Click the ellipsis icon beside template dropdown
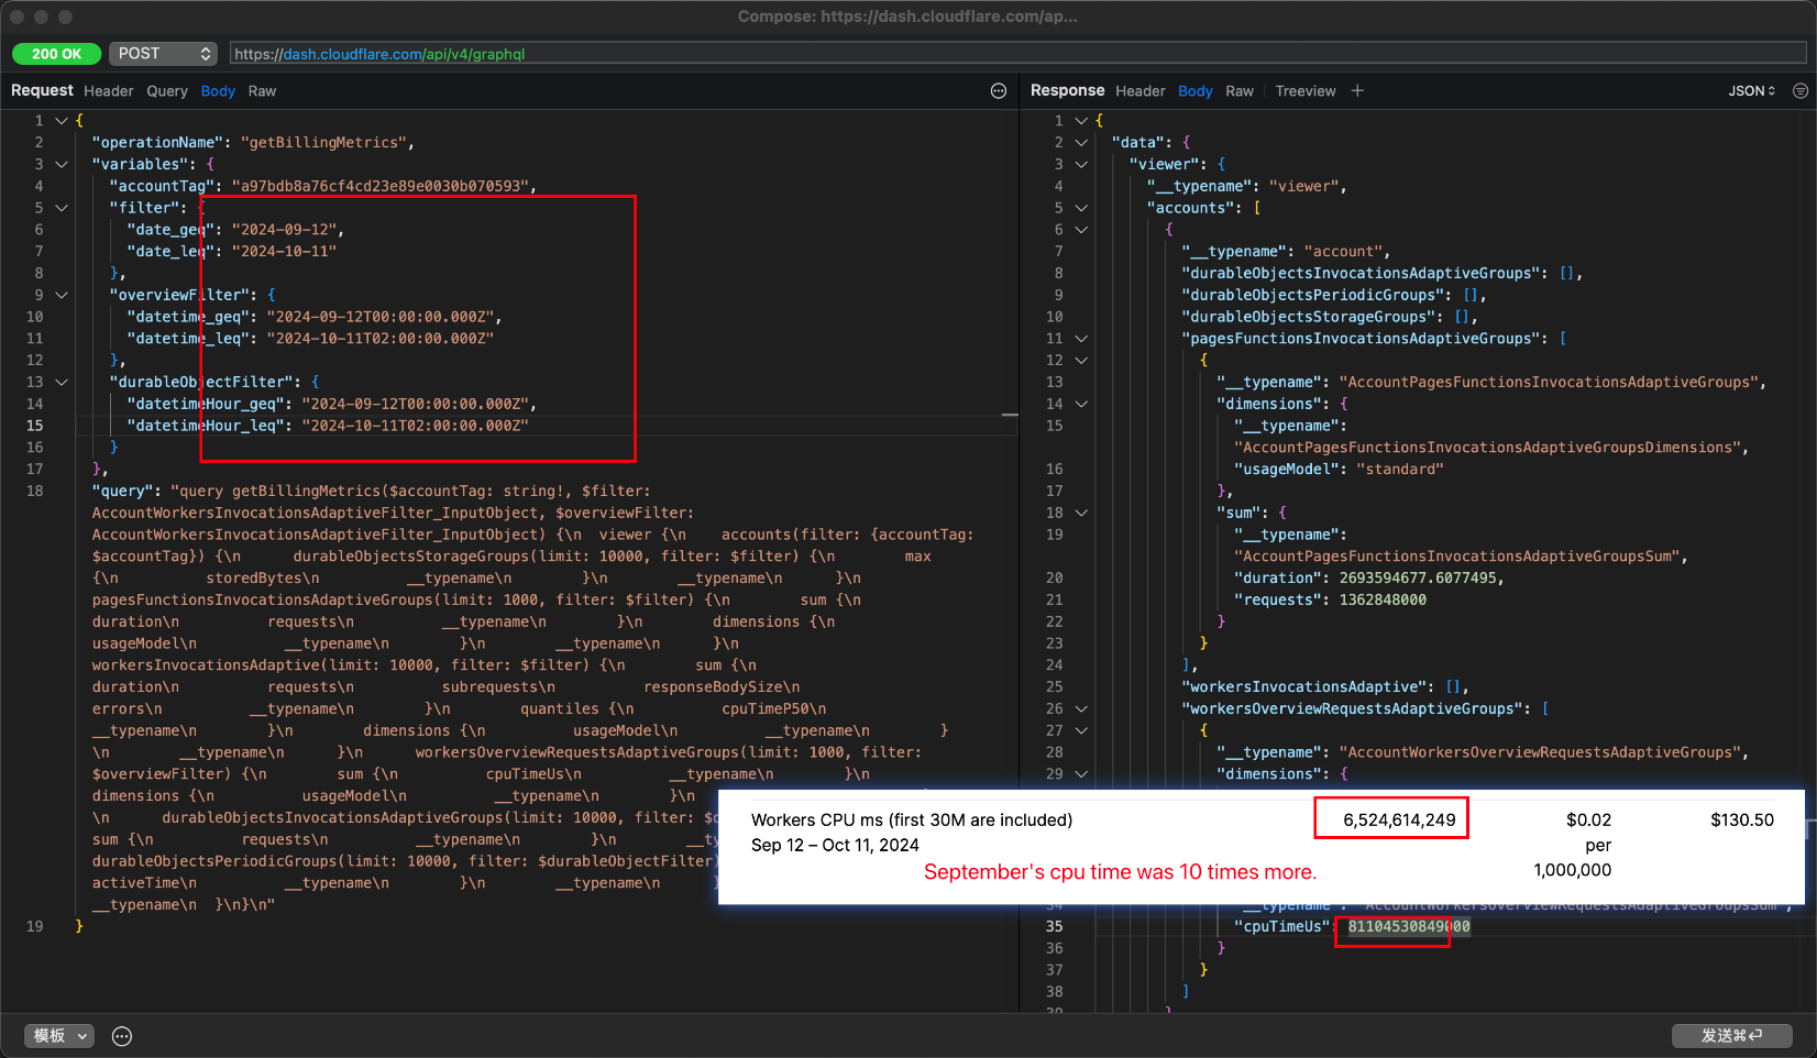Viewport: 1817px width, 1058px height. coord(122,1036)
